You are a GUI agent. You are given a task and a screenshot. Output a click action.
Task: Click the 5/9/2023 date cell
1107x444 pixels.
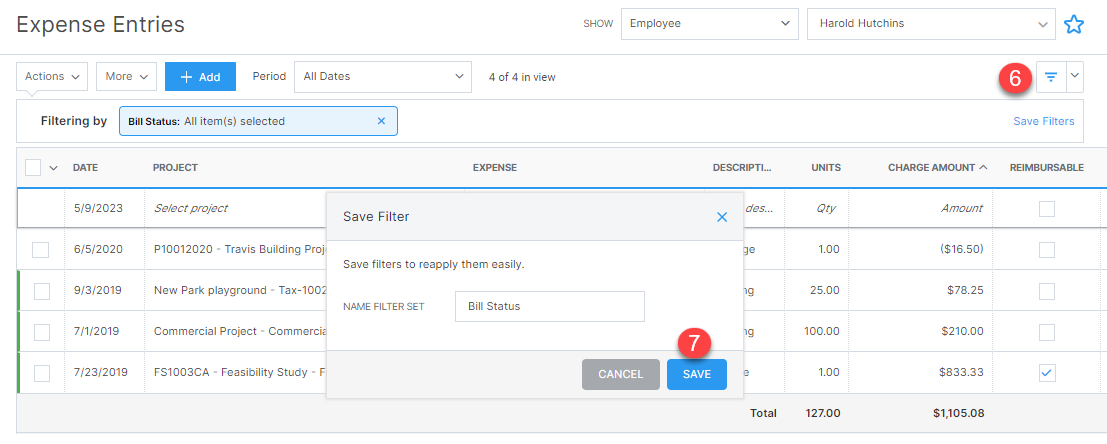point(98,208)
